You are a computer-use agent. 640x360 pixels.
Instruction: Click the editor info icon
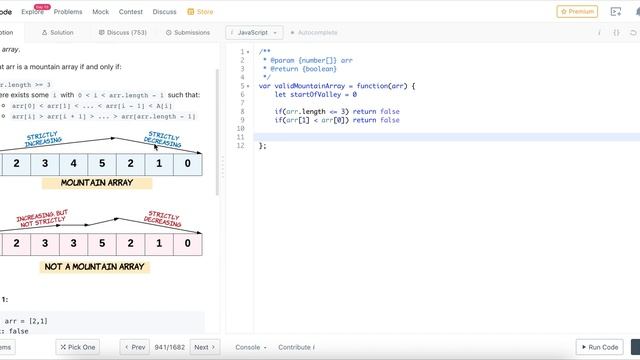click(x=599, y=33)
